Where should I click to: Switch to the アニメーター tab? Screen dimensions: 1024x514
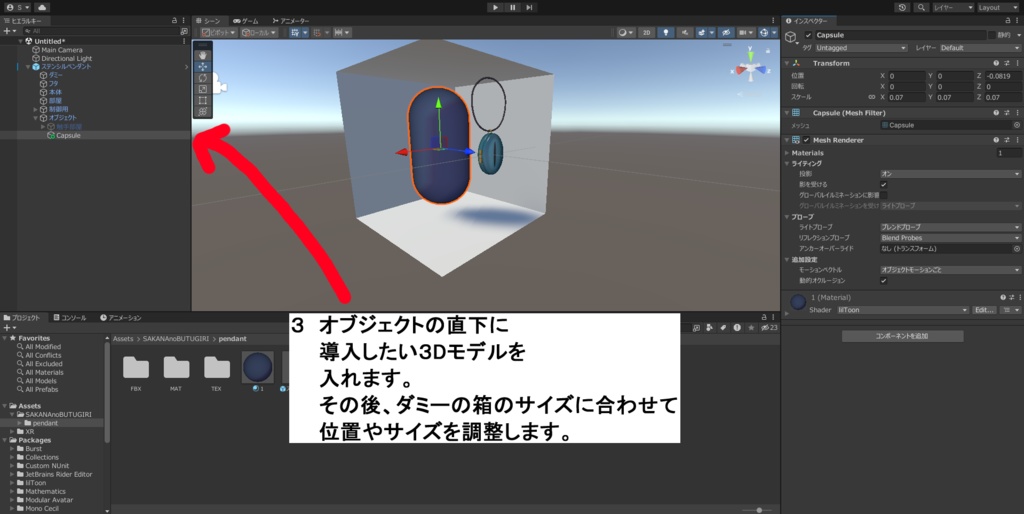coord(291,21)
